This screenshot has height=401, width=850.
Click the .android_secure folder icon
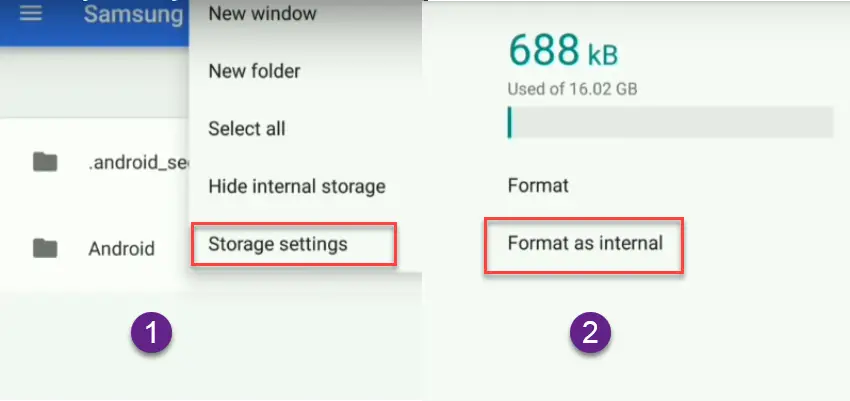tap(45, 162)
